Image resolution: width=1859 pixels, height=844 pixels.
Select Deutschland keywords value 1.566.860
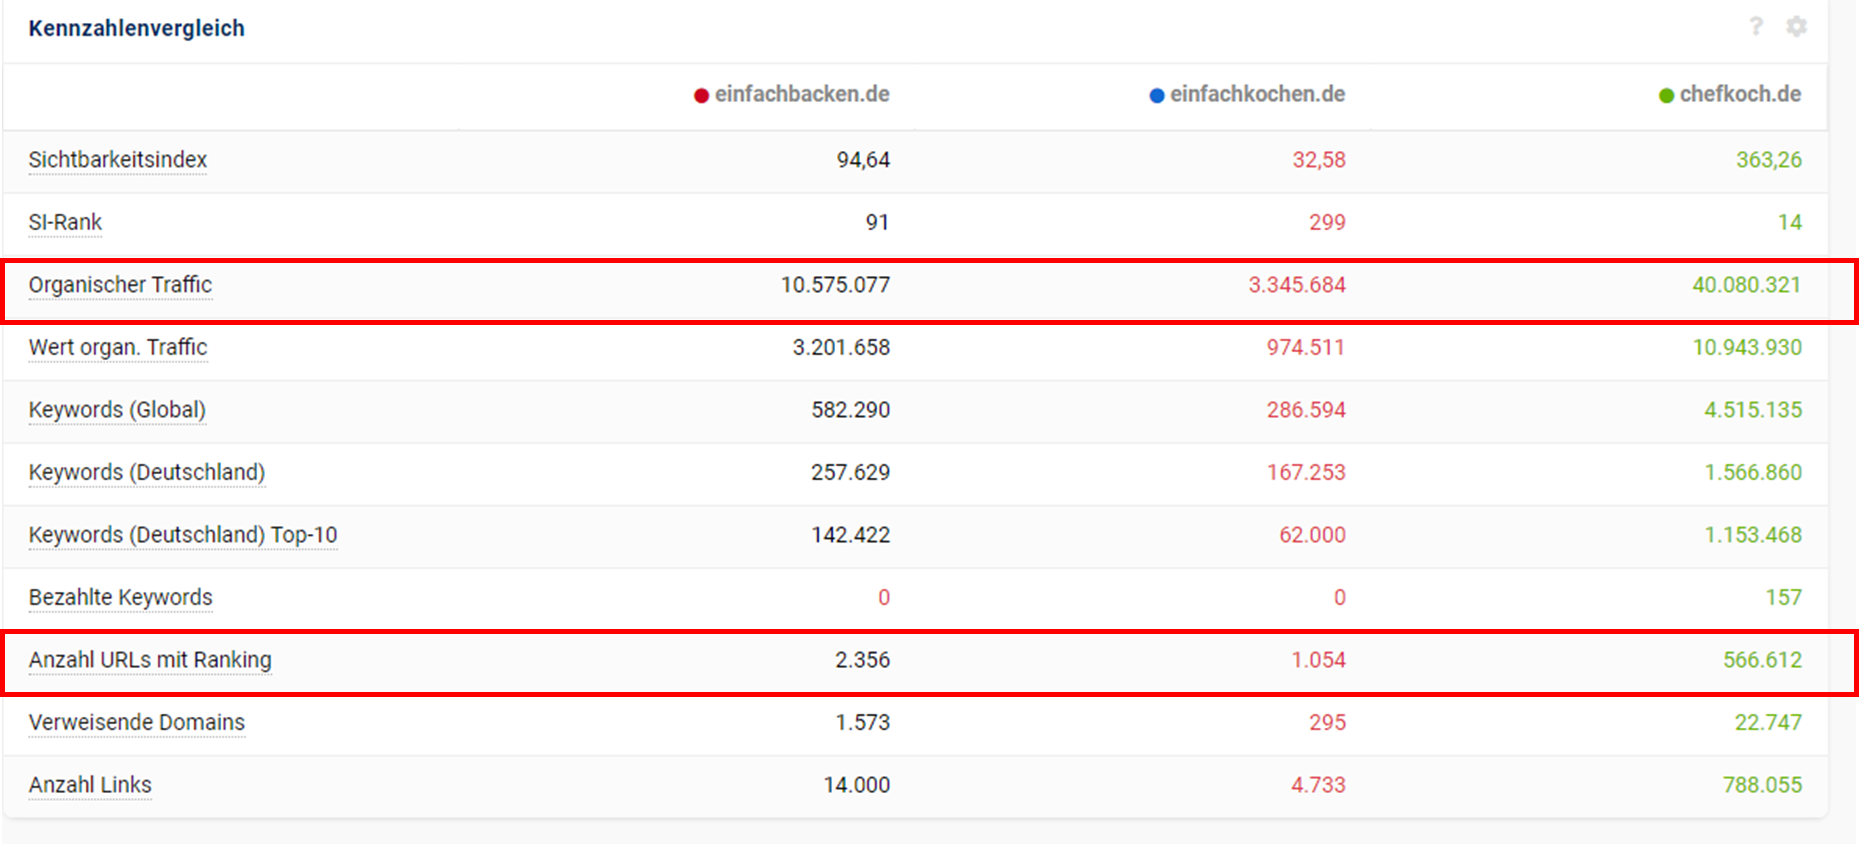tap(1753, 472)
